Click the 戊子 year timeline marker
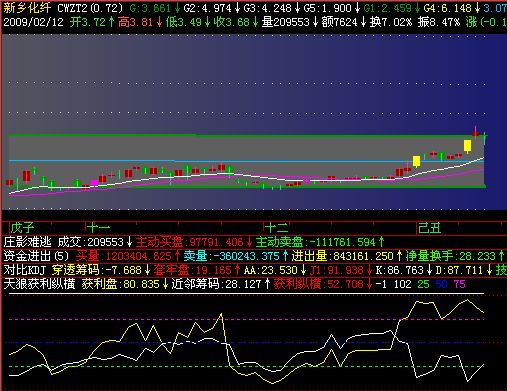507x391 pixels. tap(23, 228)
